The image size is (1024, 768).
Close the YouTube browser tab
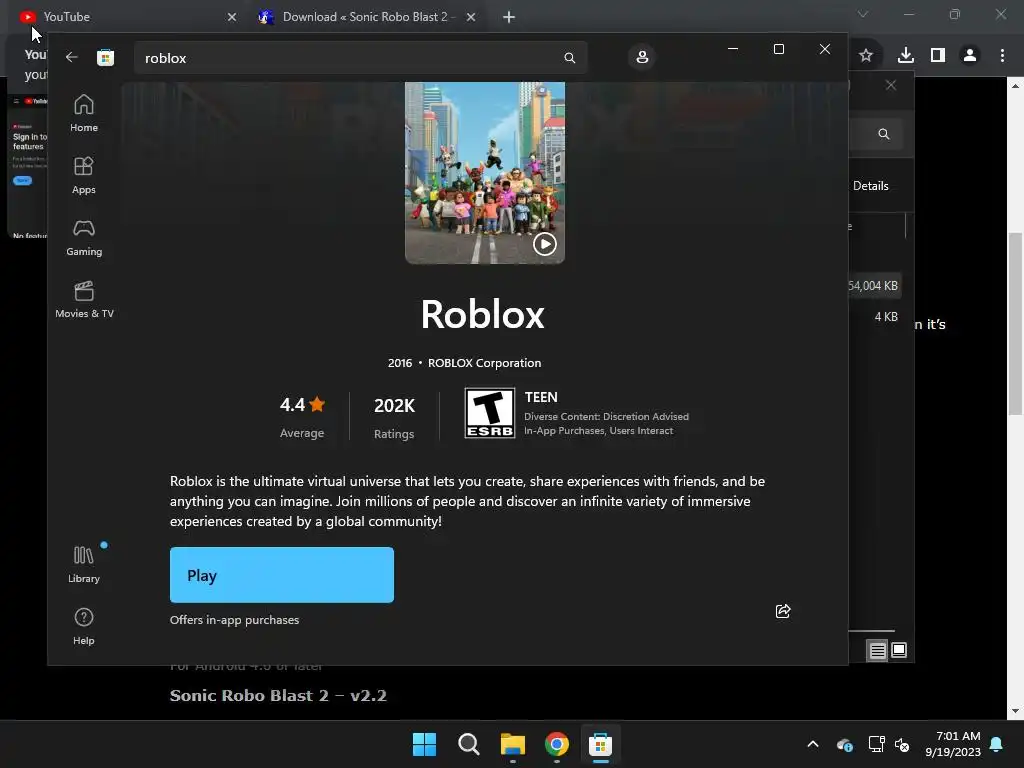[232, 17]
